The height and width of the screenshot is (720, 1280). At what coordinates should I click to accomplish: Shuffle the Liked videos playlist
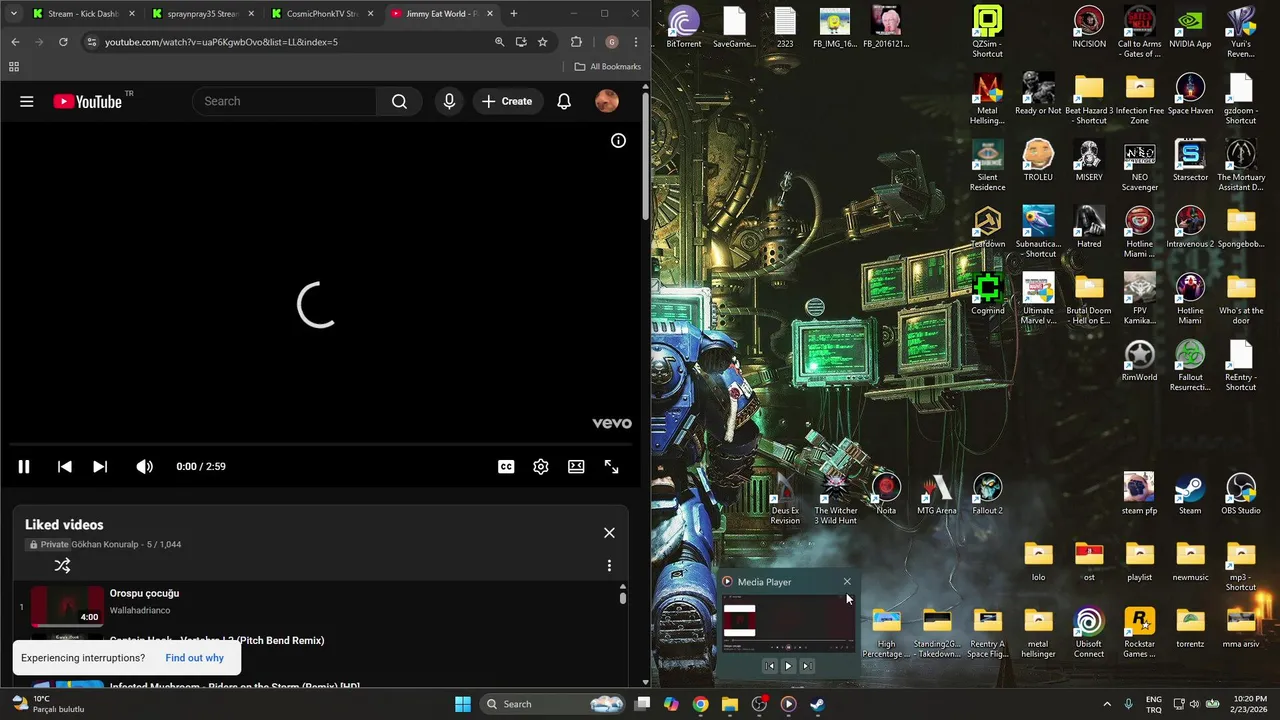coord(62,565)
